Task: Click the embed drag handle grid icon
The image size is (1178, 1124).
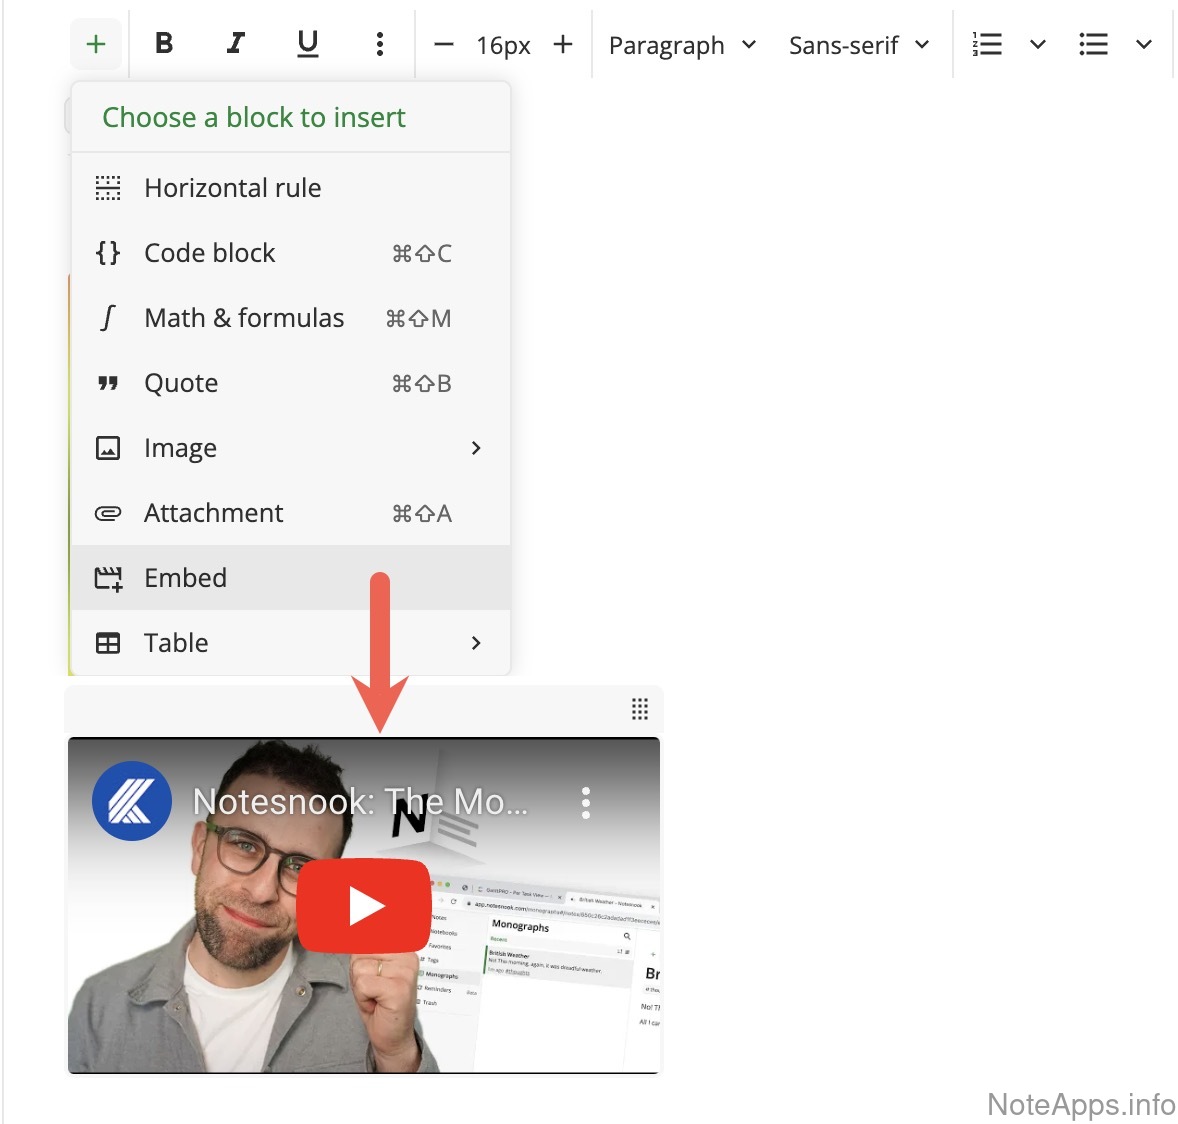Action: pyautogui.click(x=640, y=709)
